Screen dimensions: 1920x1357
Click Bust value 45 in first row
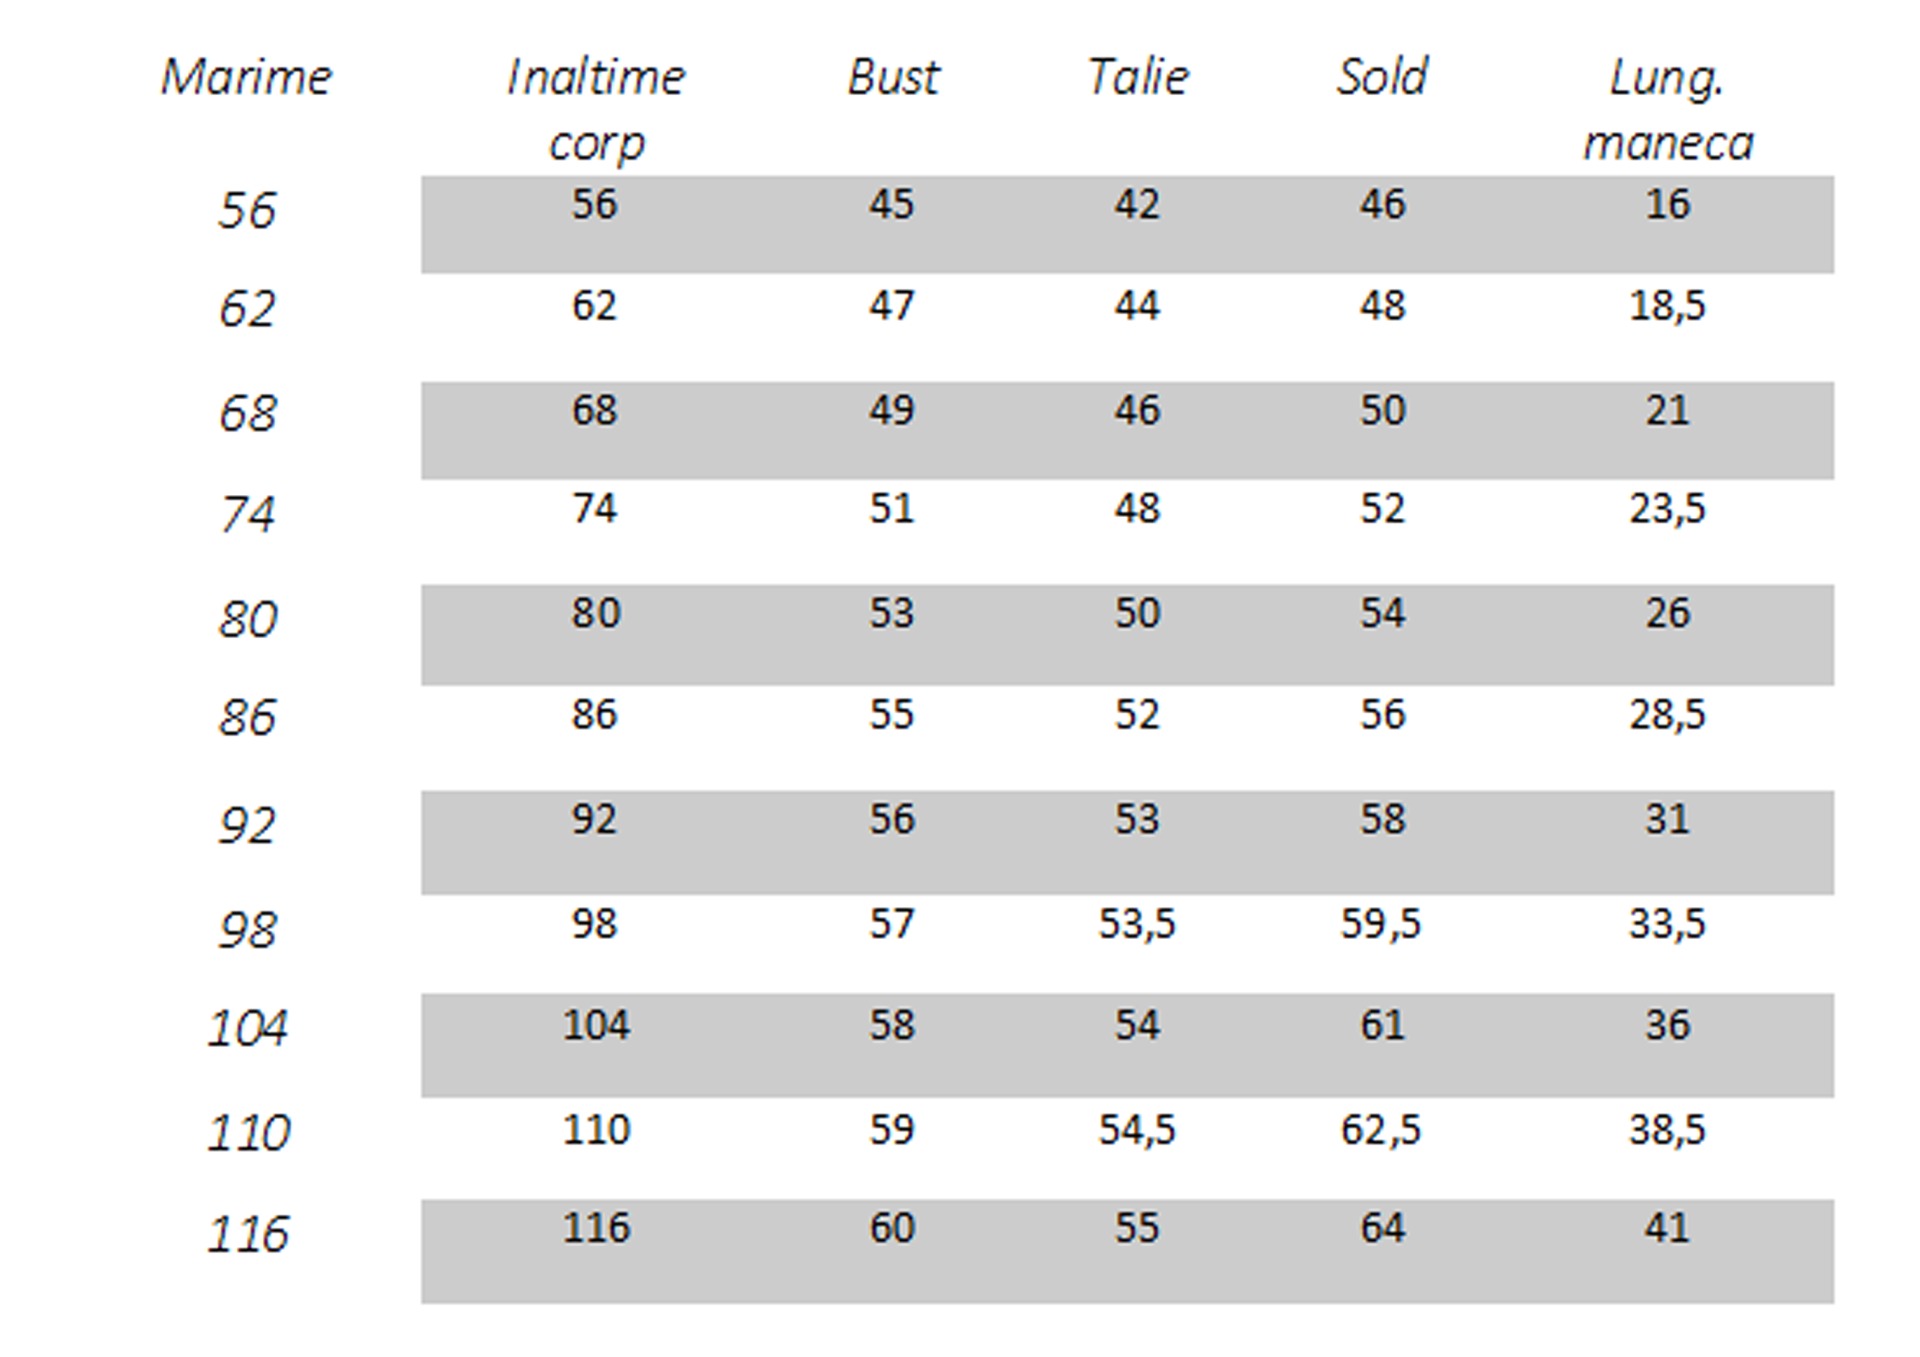pyautogui.click(x=891, y=204)
